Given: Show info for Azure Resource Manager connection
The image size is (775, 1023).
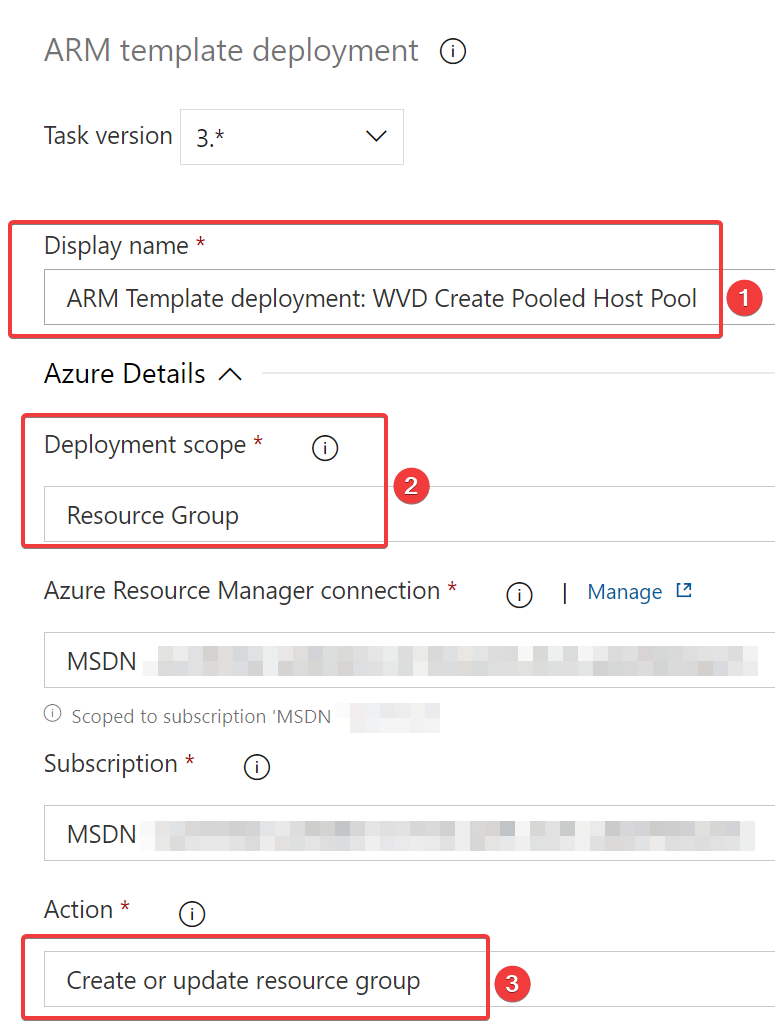Looking at the screenshot, I should (x=518, y=595).
